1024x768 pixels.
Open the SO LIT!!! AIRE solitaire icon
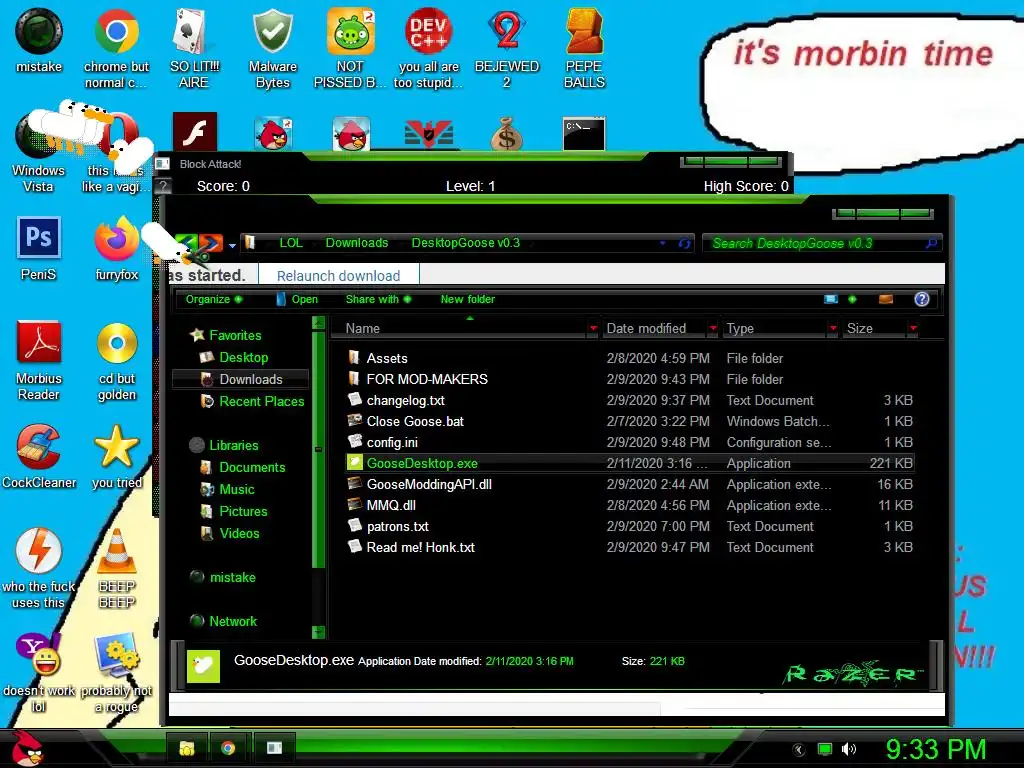[194, 49]
